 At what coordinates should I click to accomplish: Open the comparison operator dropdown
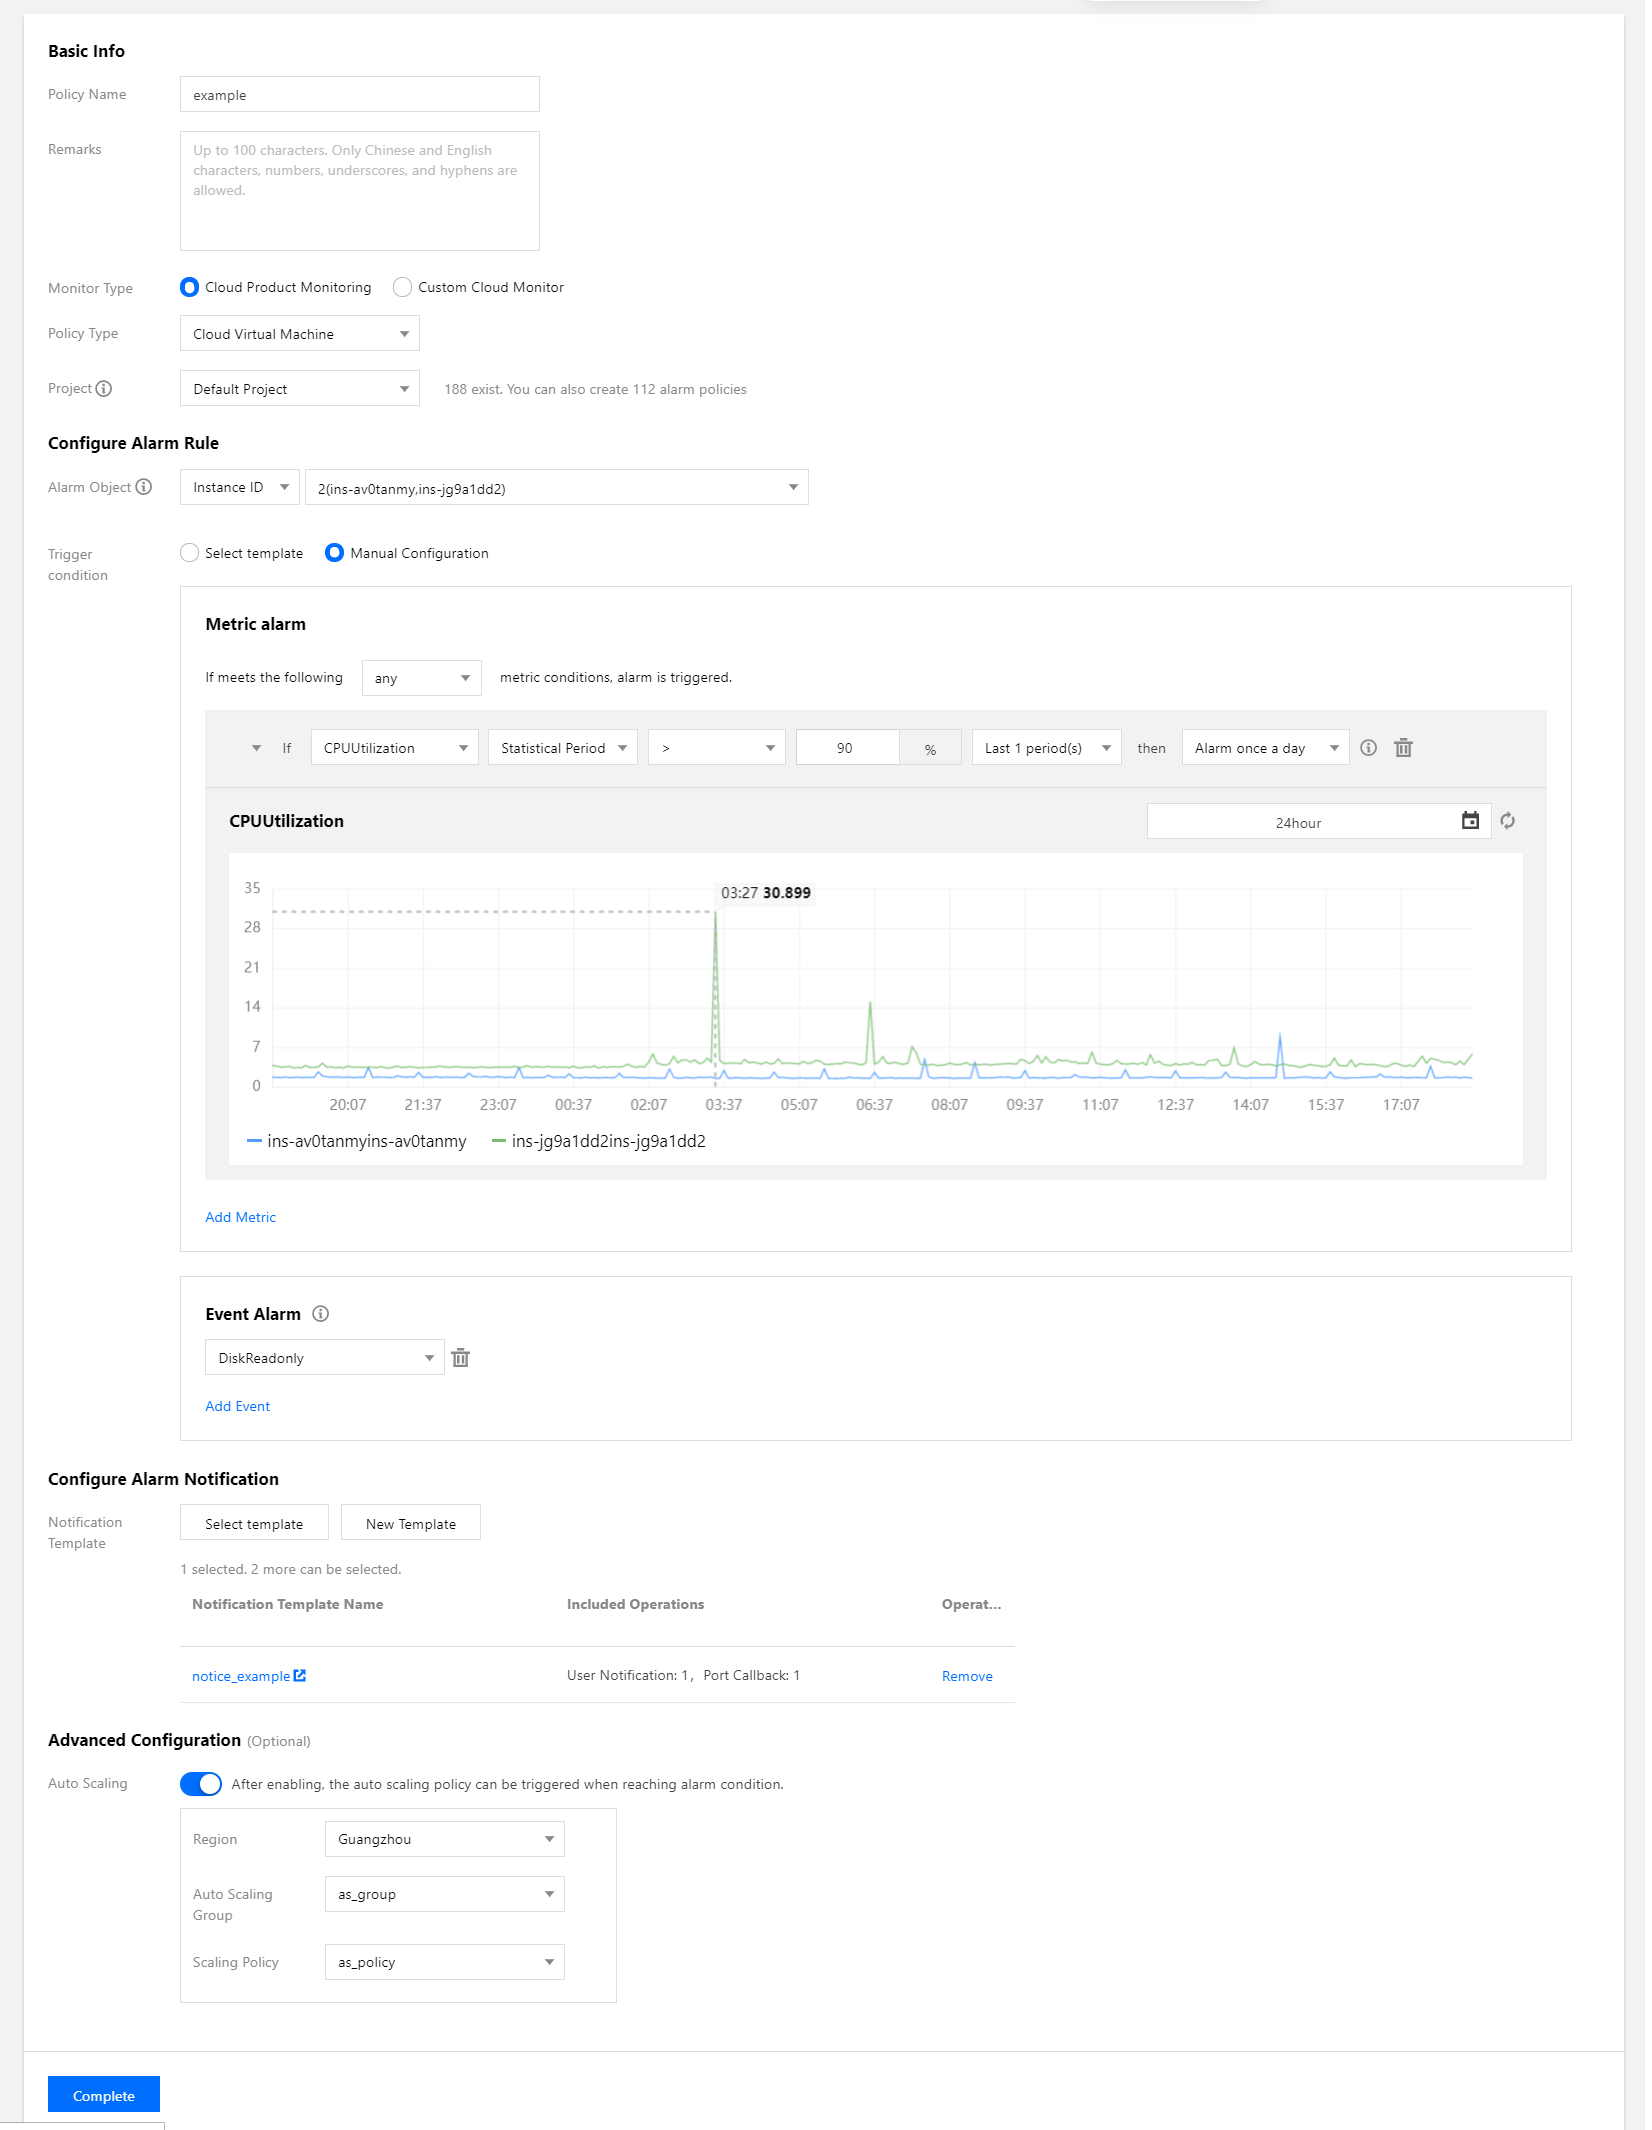pyautogui.click(x=717, y=748)
